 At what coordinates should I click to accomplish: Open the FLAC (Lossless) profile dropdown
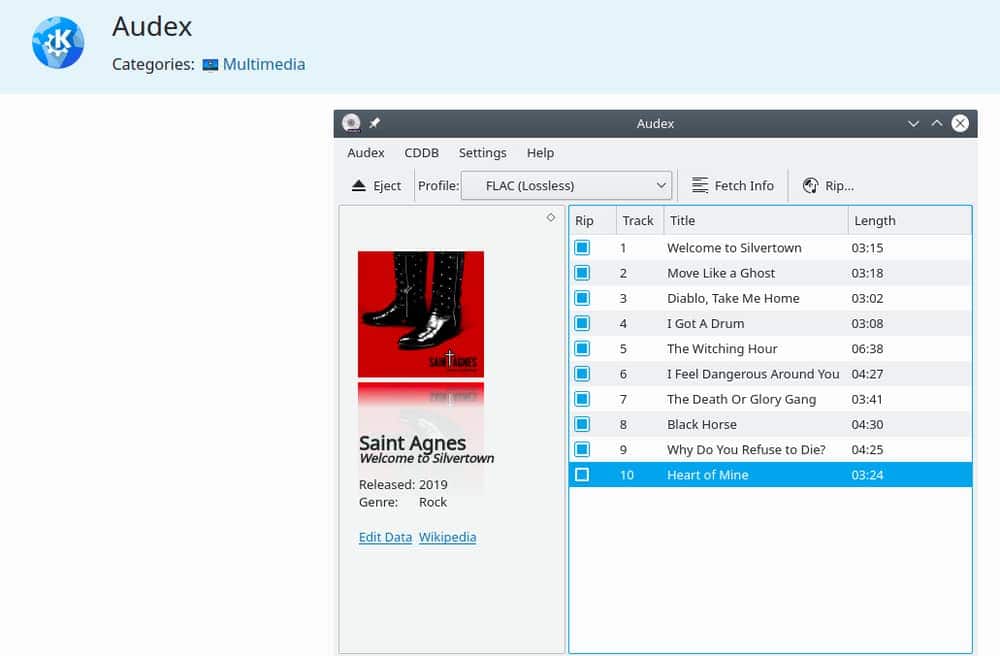click(566, 186)
